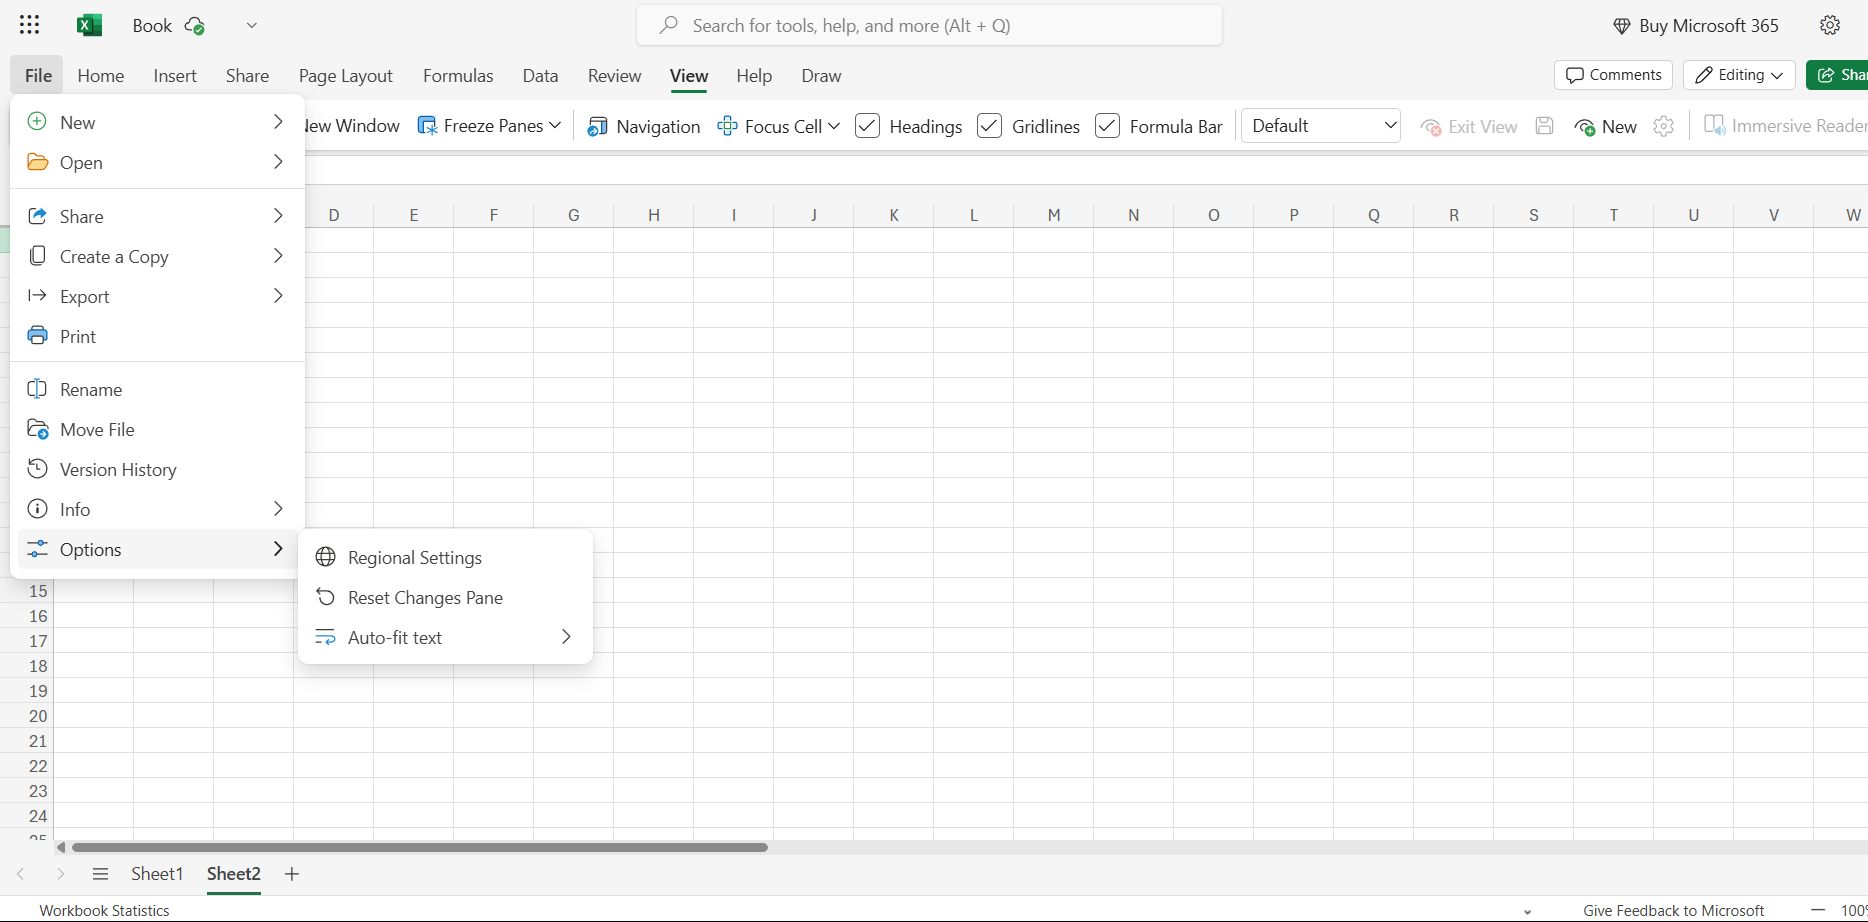Hide the Formula Bar
1868x922 pixels.
[x=1107, y=126]
